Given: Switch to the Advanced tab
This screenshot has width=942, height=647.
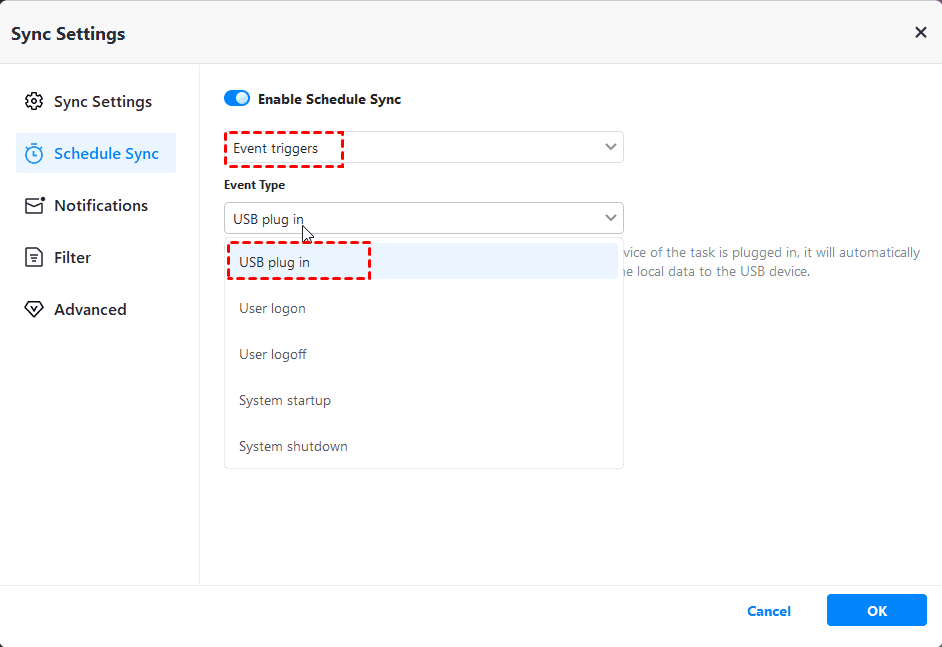Looking at the screenshot, I should (90, 310).
